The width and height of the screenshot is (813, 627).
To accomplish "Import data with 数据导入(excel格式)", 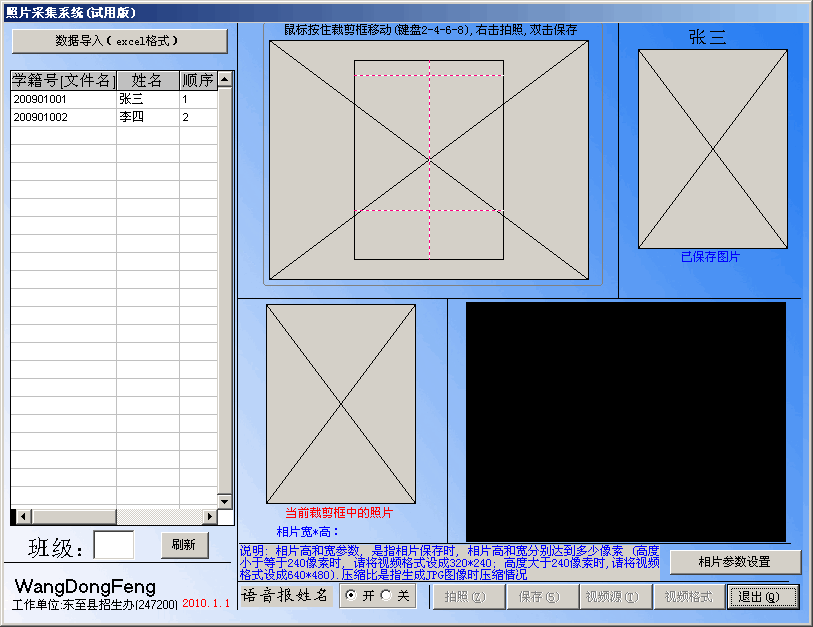I will point(120,41).
